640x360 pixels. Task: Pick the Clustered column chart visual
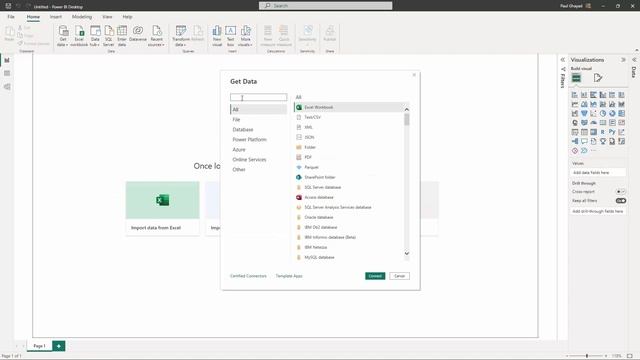pyautogui.click(x=603, y=95)
